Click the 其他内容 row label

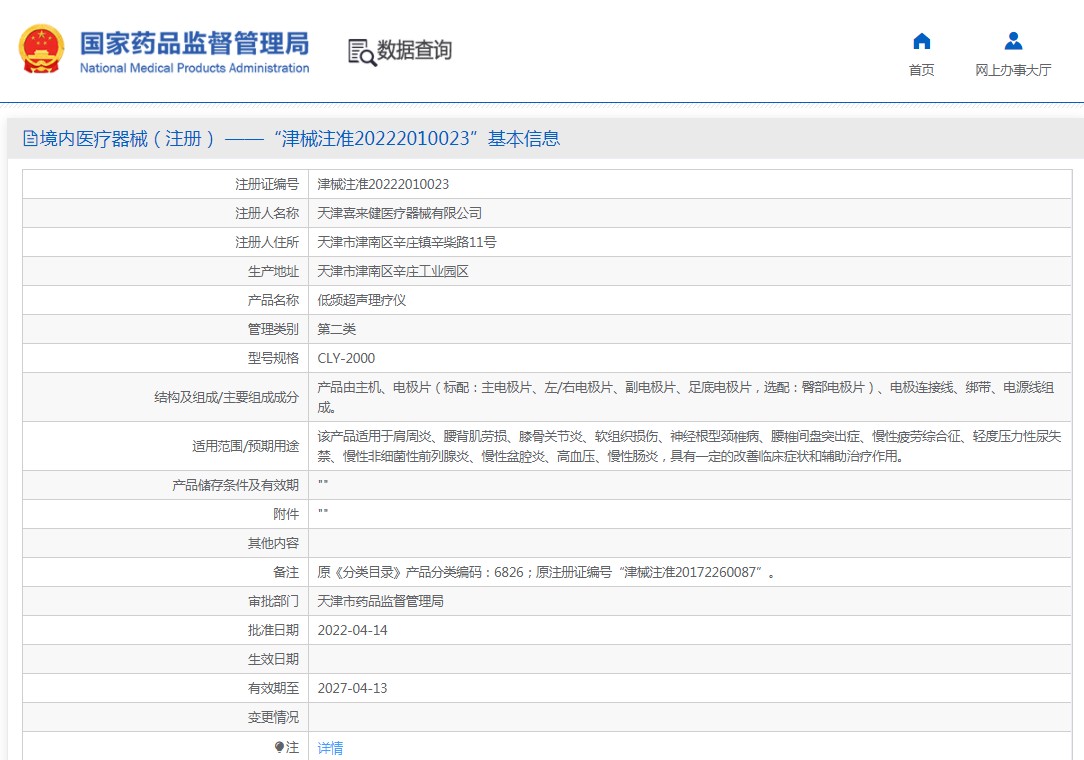click(273, 543)
